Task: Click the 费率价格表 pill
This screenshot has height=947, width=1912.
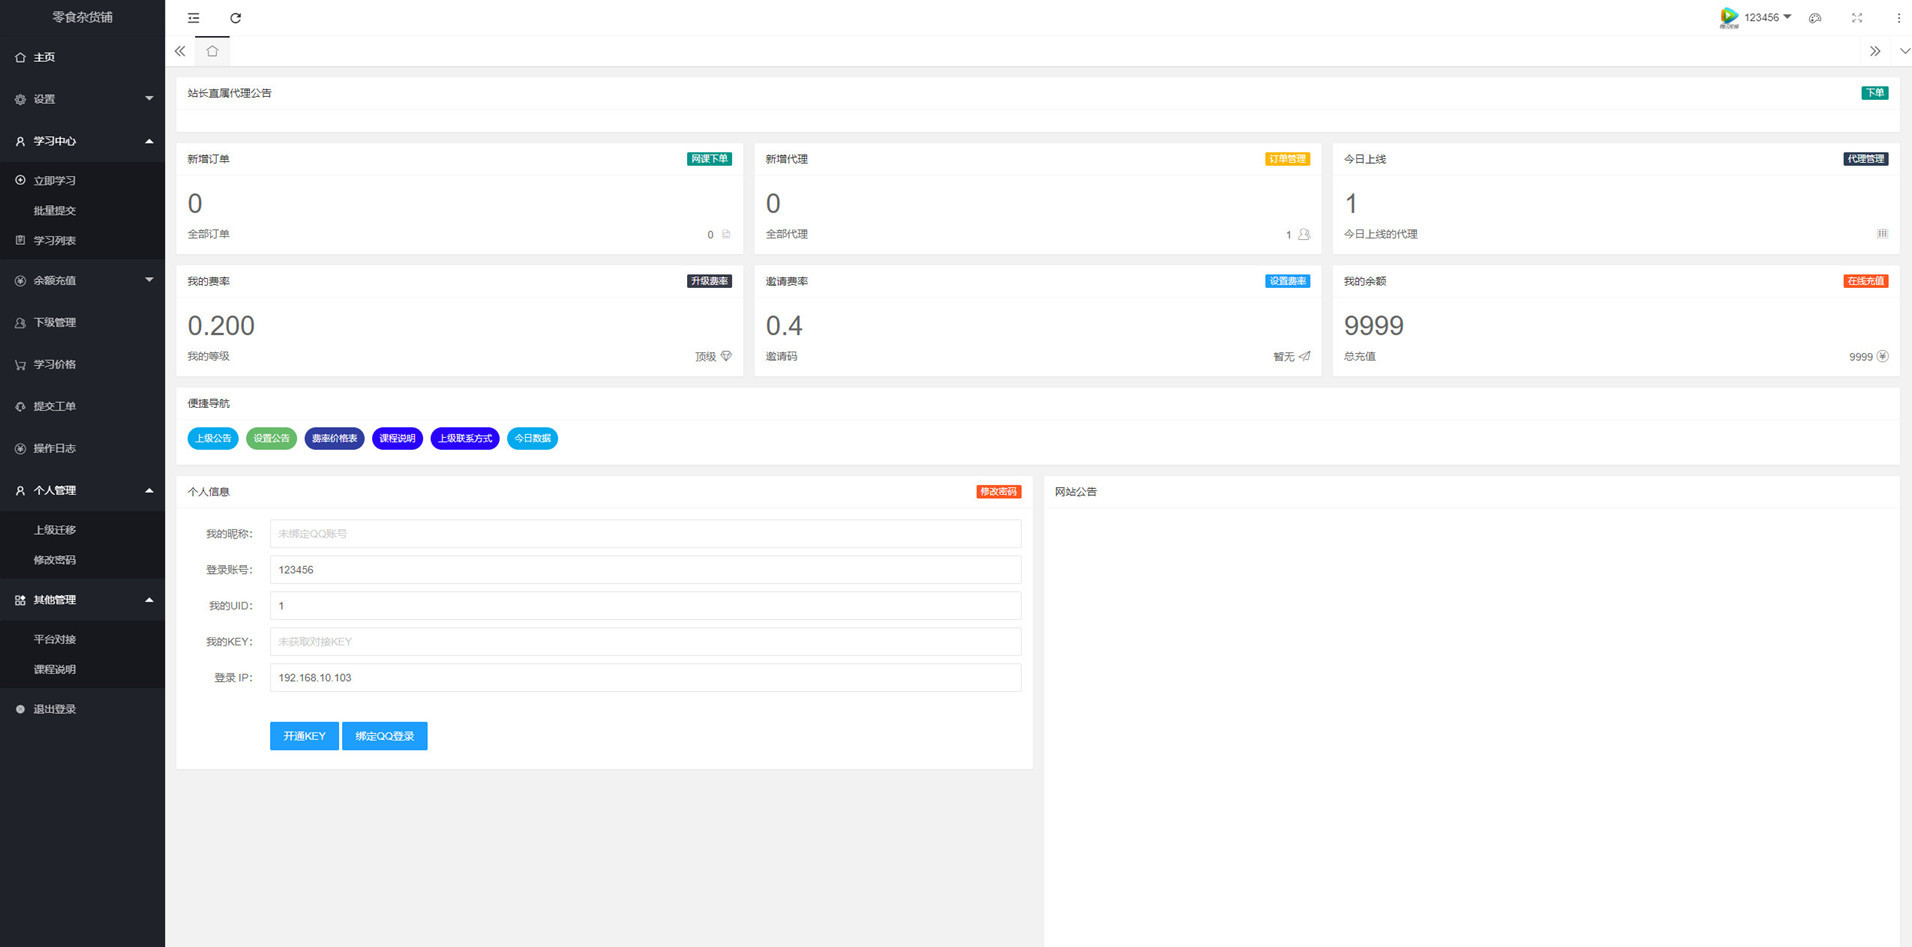Action: 334,438
